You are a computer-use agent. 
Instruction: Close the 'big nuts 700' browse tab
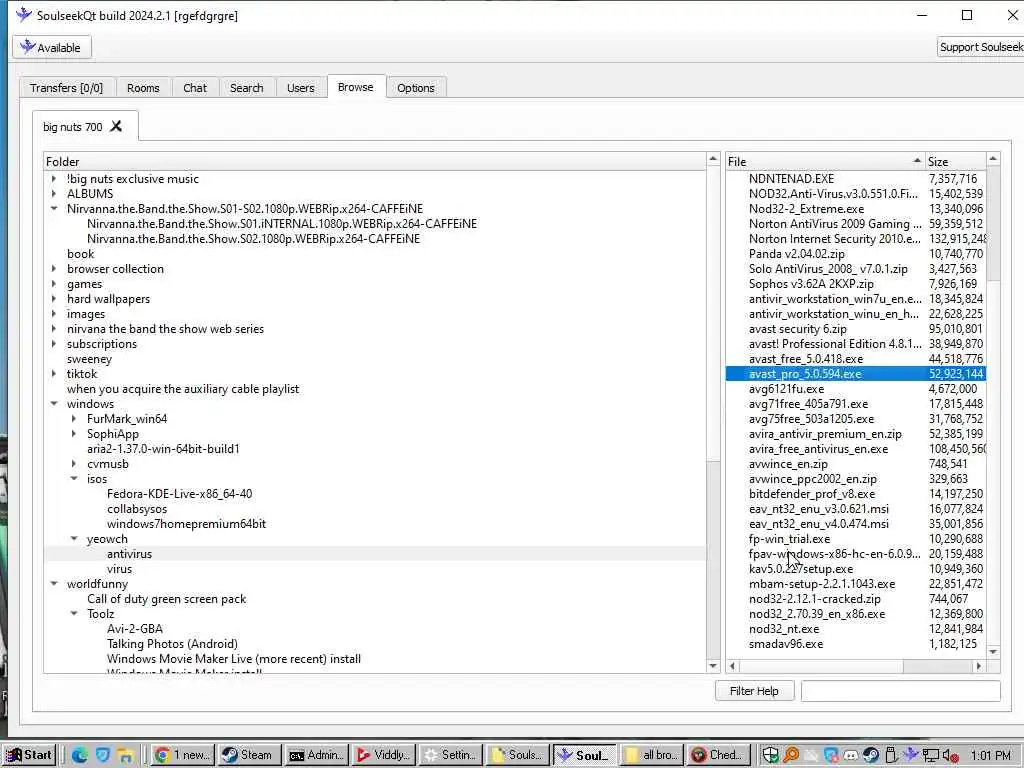pos(116,126)
